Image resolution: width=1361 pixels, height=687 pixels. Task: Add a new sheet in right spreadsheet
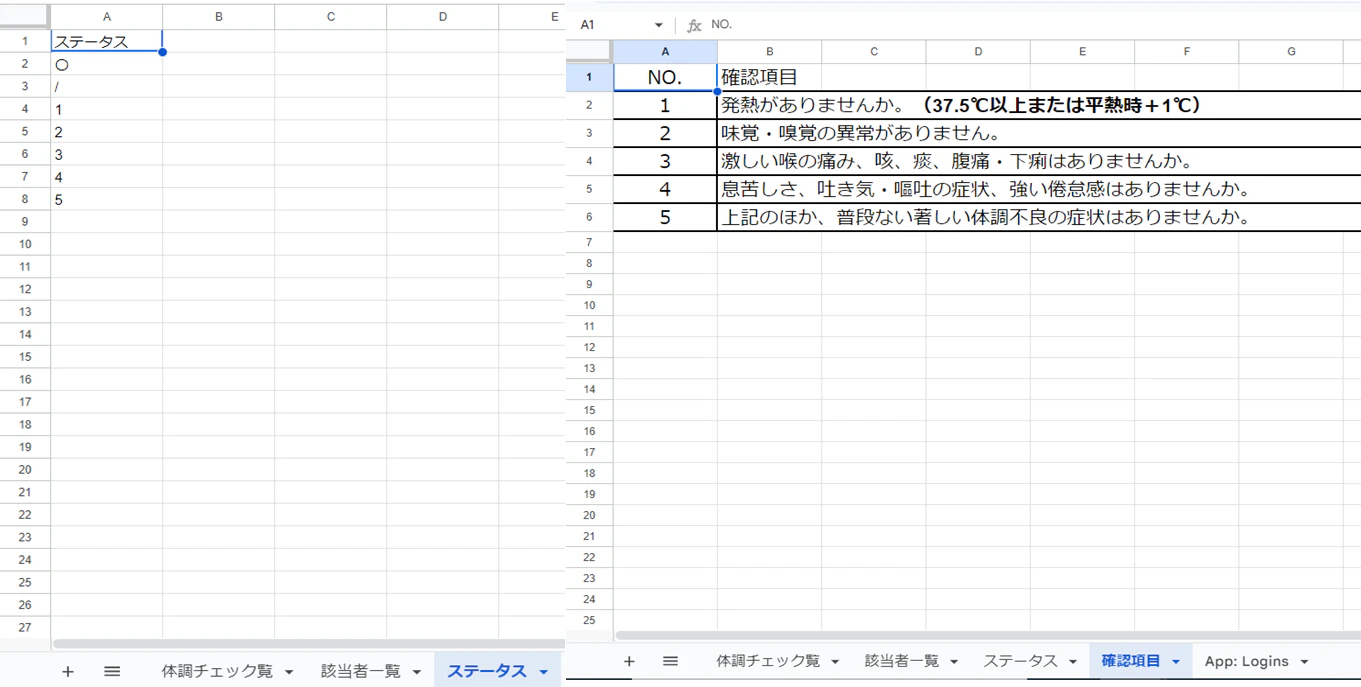click(629, 661)
